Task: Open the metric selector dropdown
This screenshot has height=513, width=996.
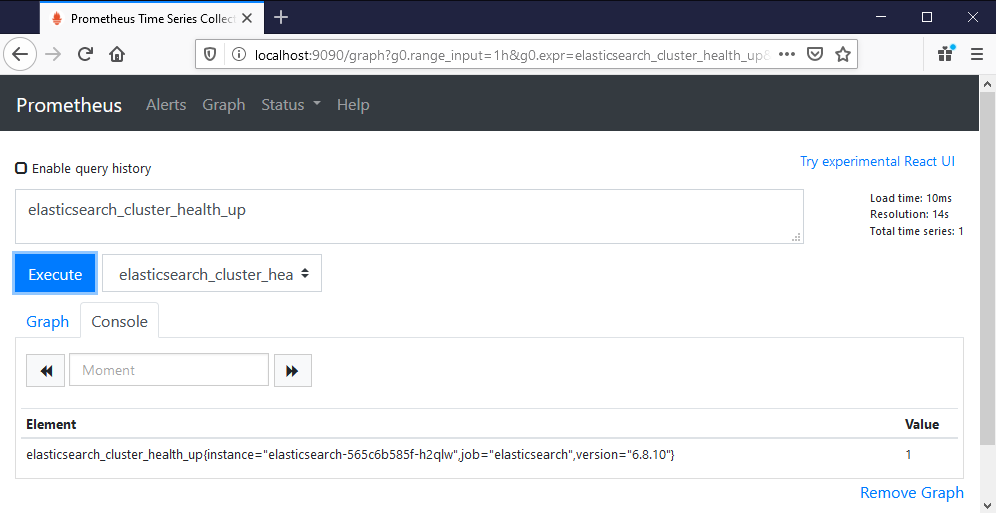Action: pyautogui.click(x=212, y=273)
